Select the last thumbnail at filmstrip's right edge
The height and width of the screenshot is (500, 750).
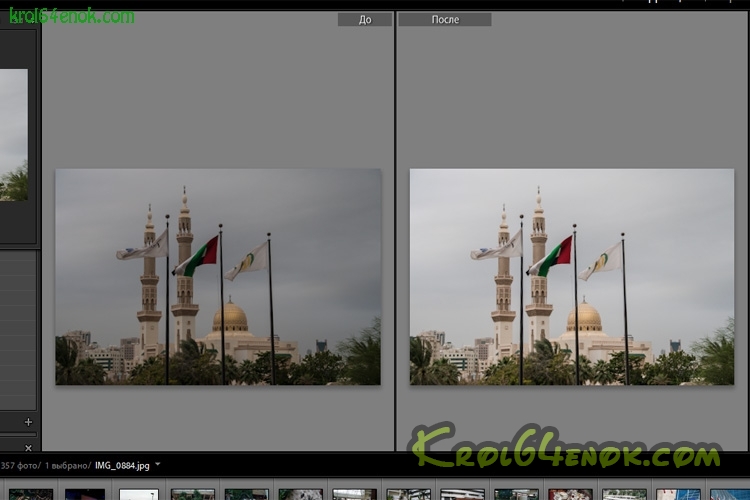(732, 494)
